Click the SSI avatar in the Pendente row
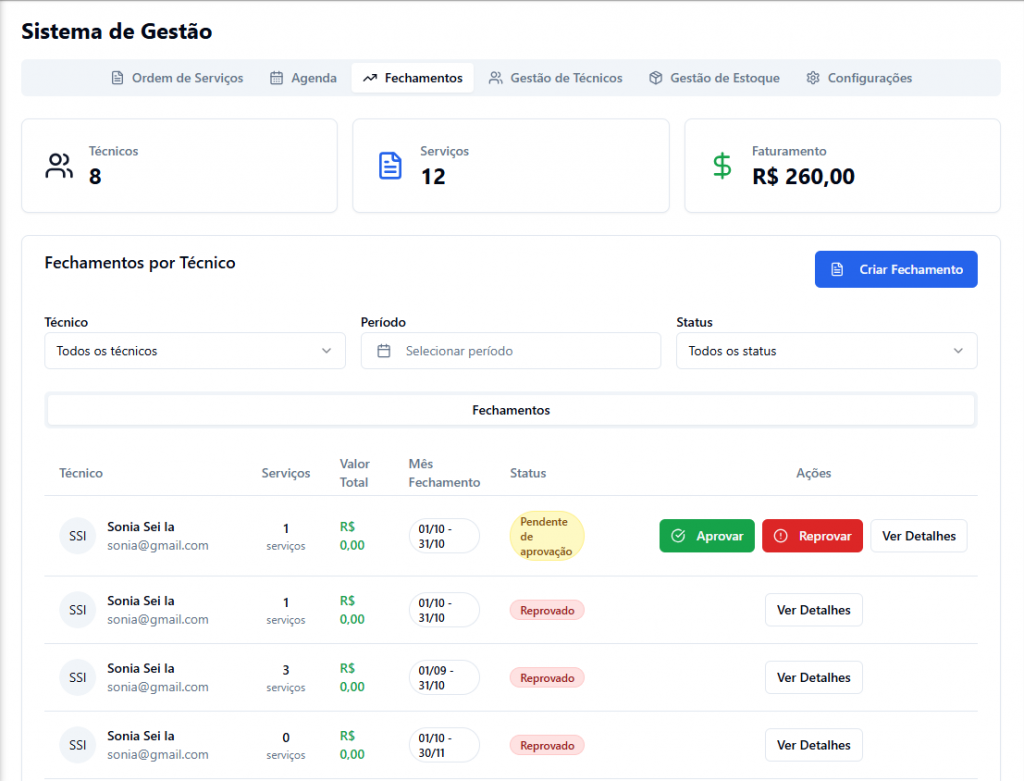The width and height of the screenshot is (1024, 781). coord(78,535)
